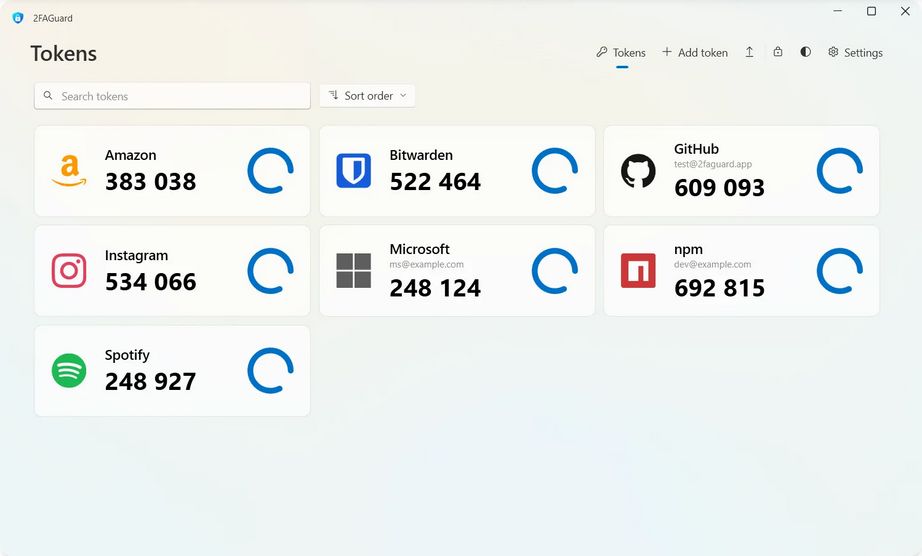Copy the Spotify code 248 927

151,382
